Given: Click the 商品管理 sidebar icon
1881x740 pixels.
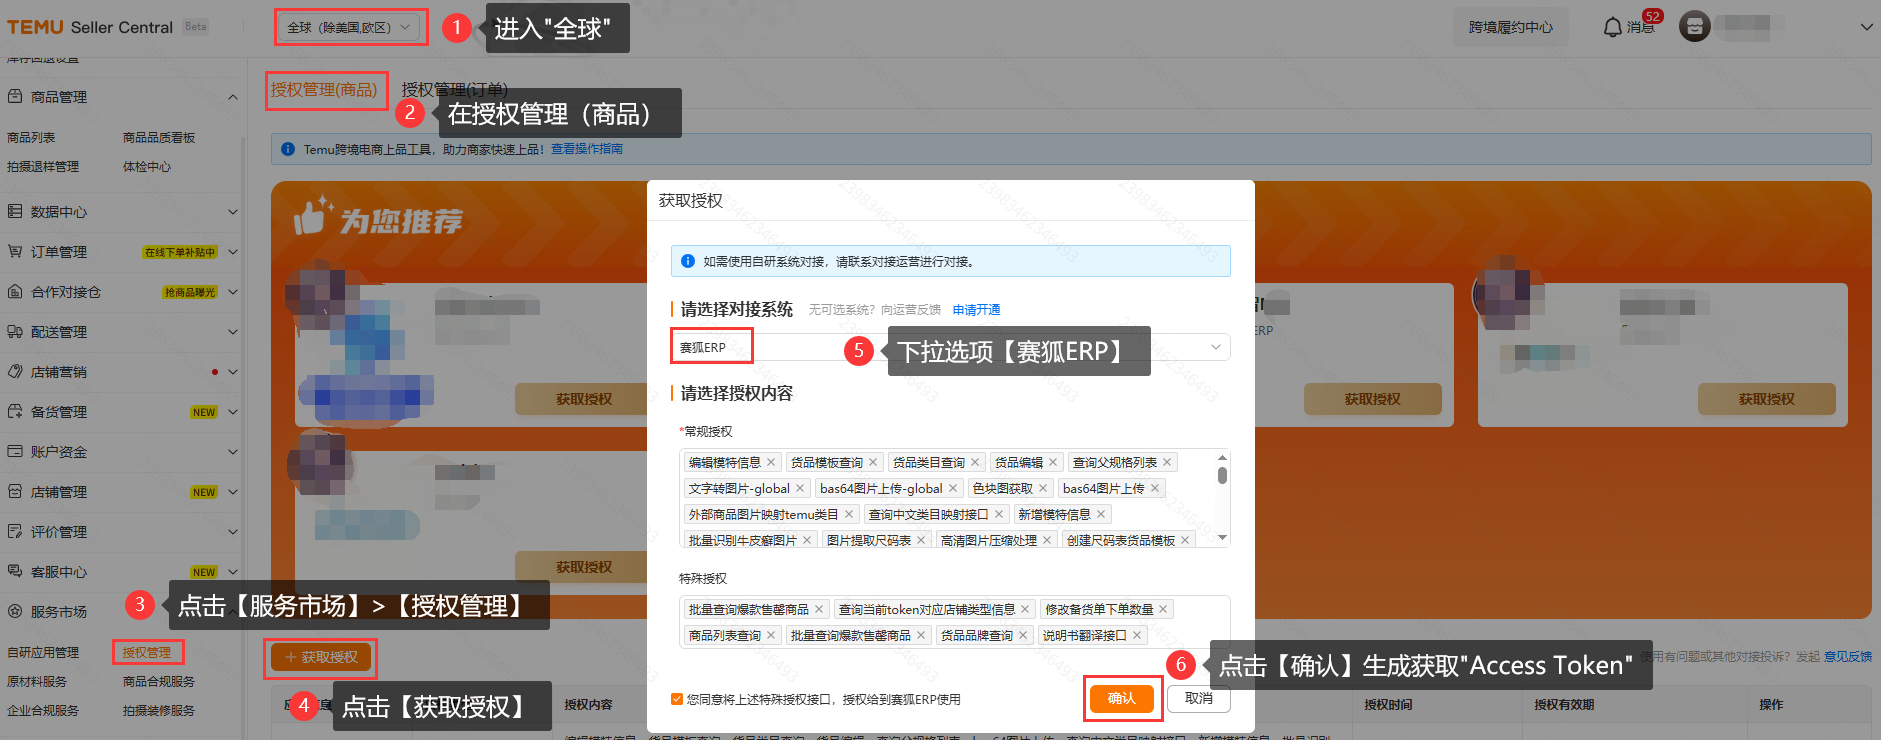Looking at the screenshot, I should (x=15, y=97).
